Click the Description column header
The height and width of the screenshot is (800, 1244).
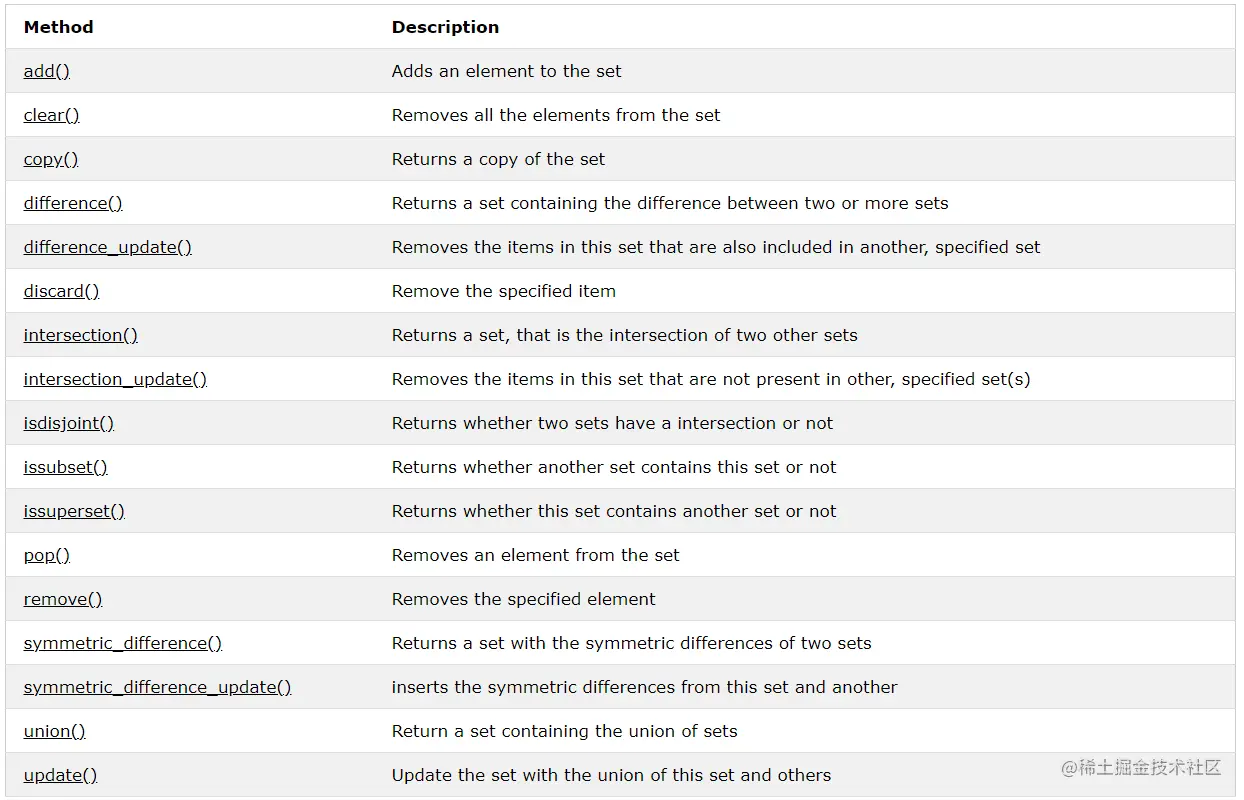coord(445,27)
